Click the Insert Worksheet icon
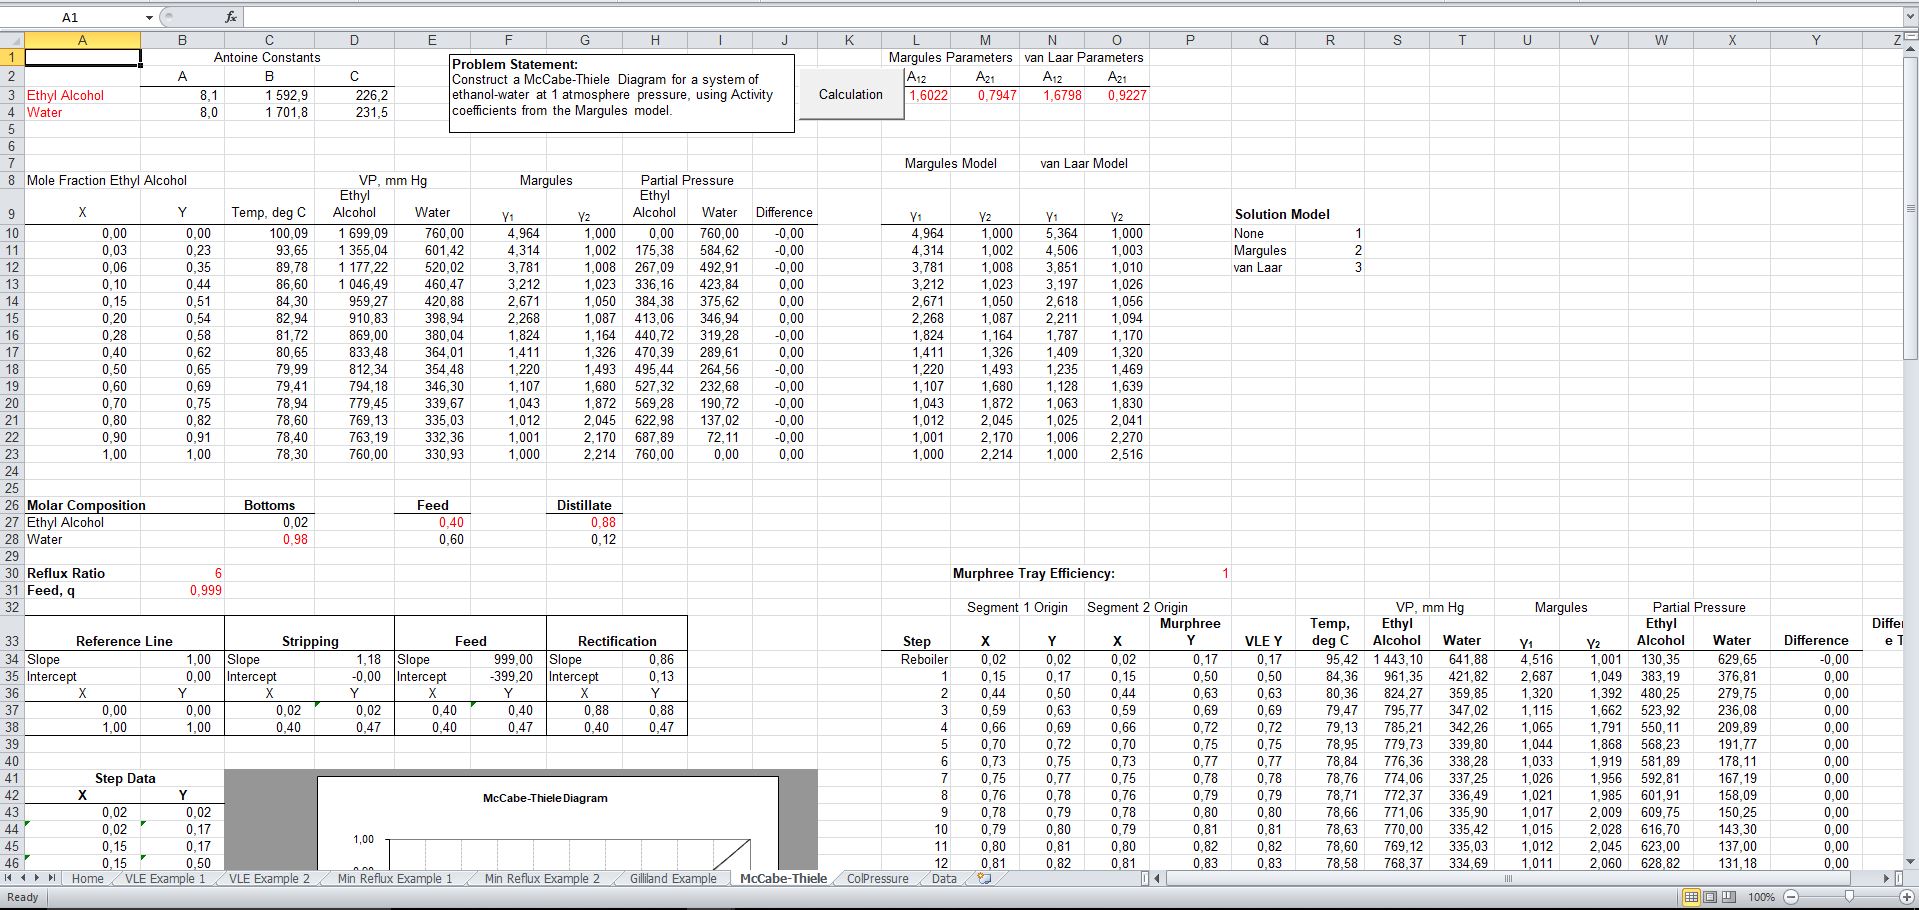 984,879
